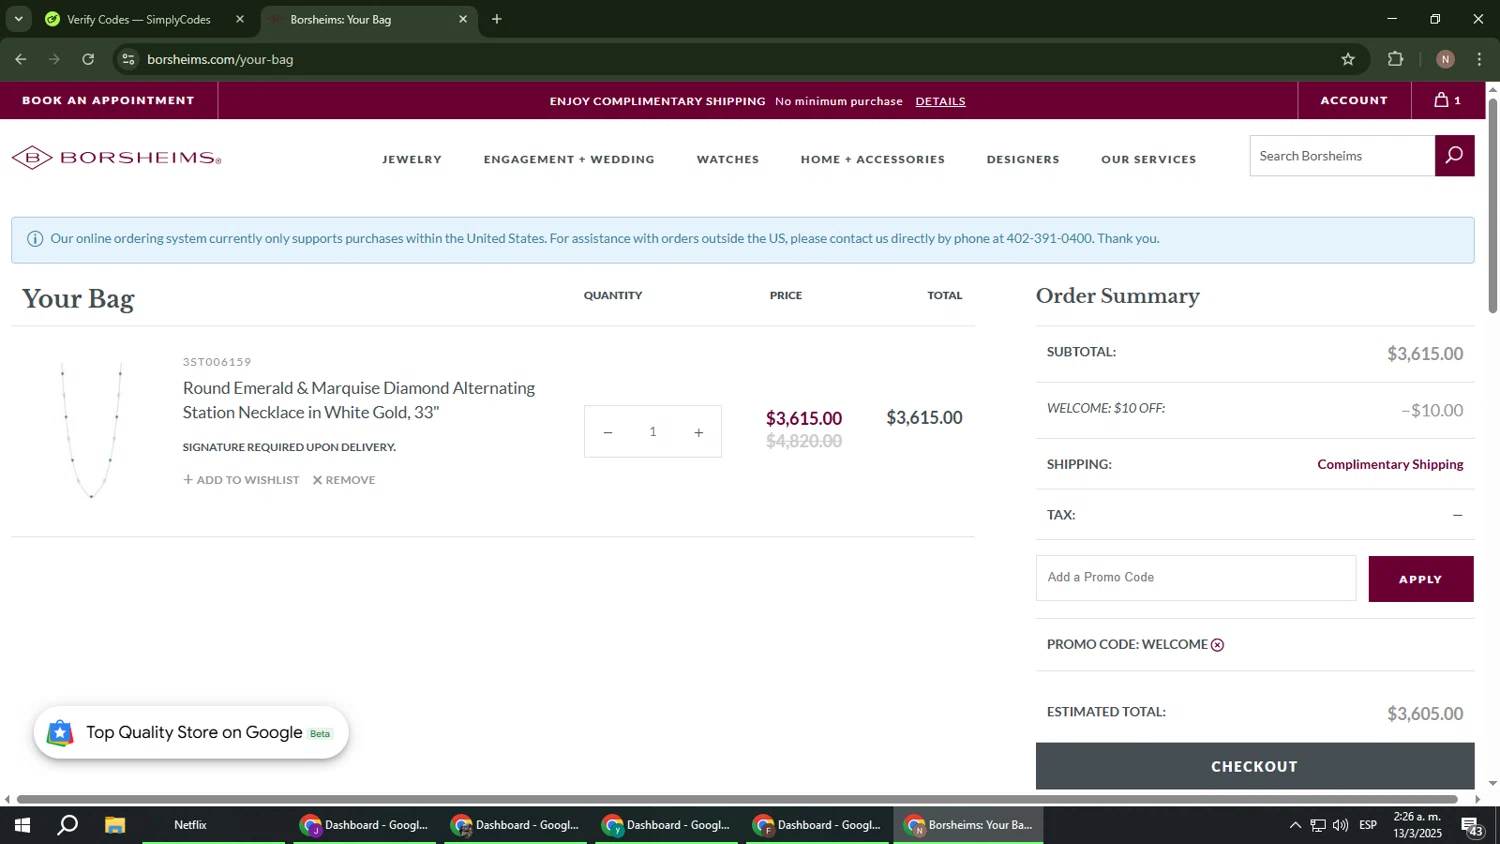Open a new browser tab
The height and width of the screenshot is (844, 1500).
tap(496, 19)
